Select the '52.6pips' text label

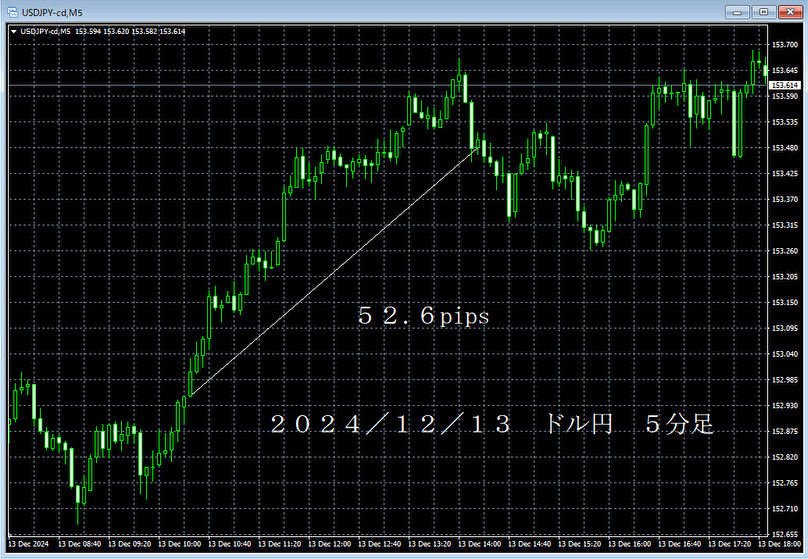click(x=424, y=315)
